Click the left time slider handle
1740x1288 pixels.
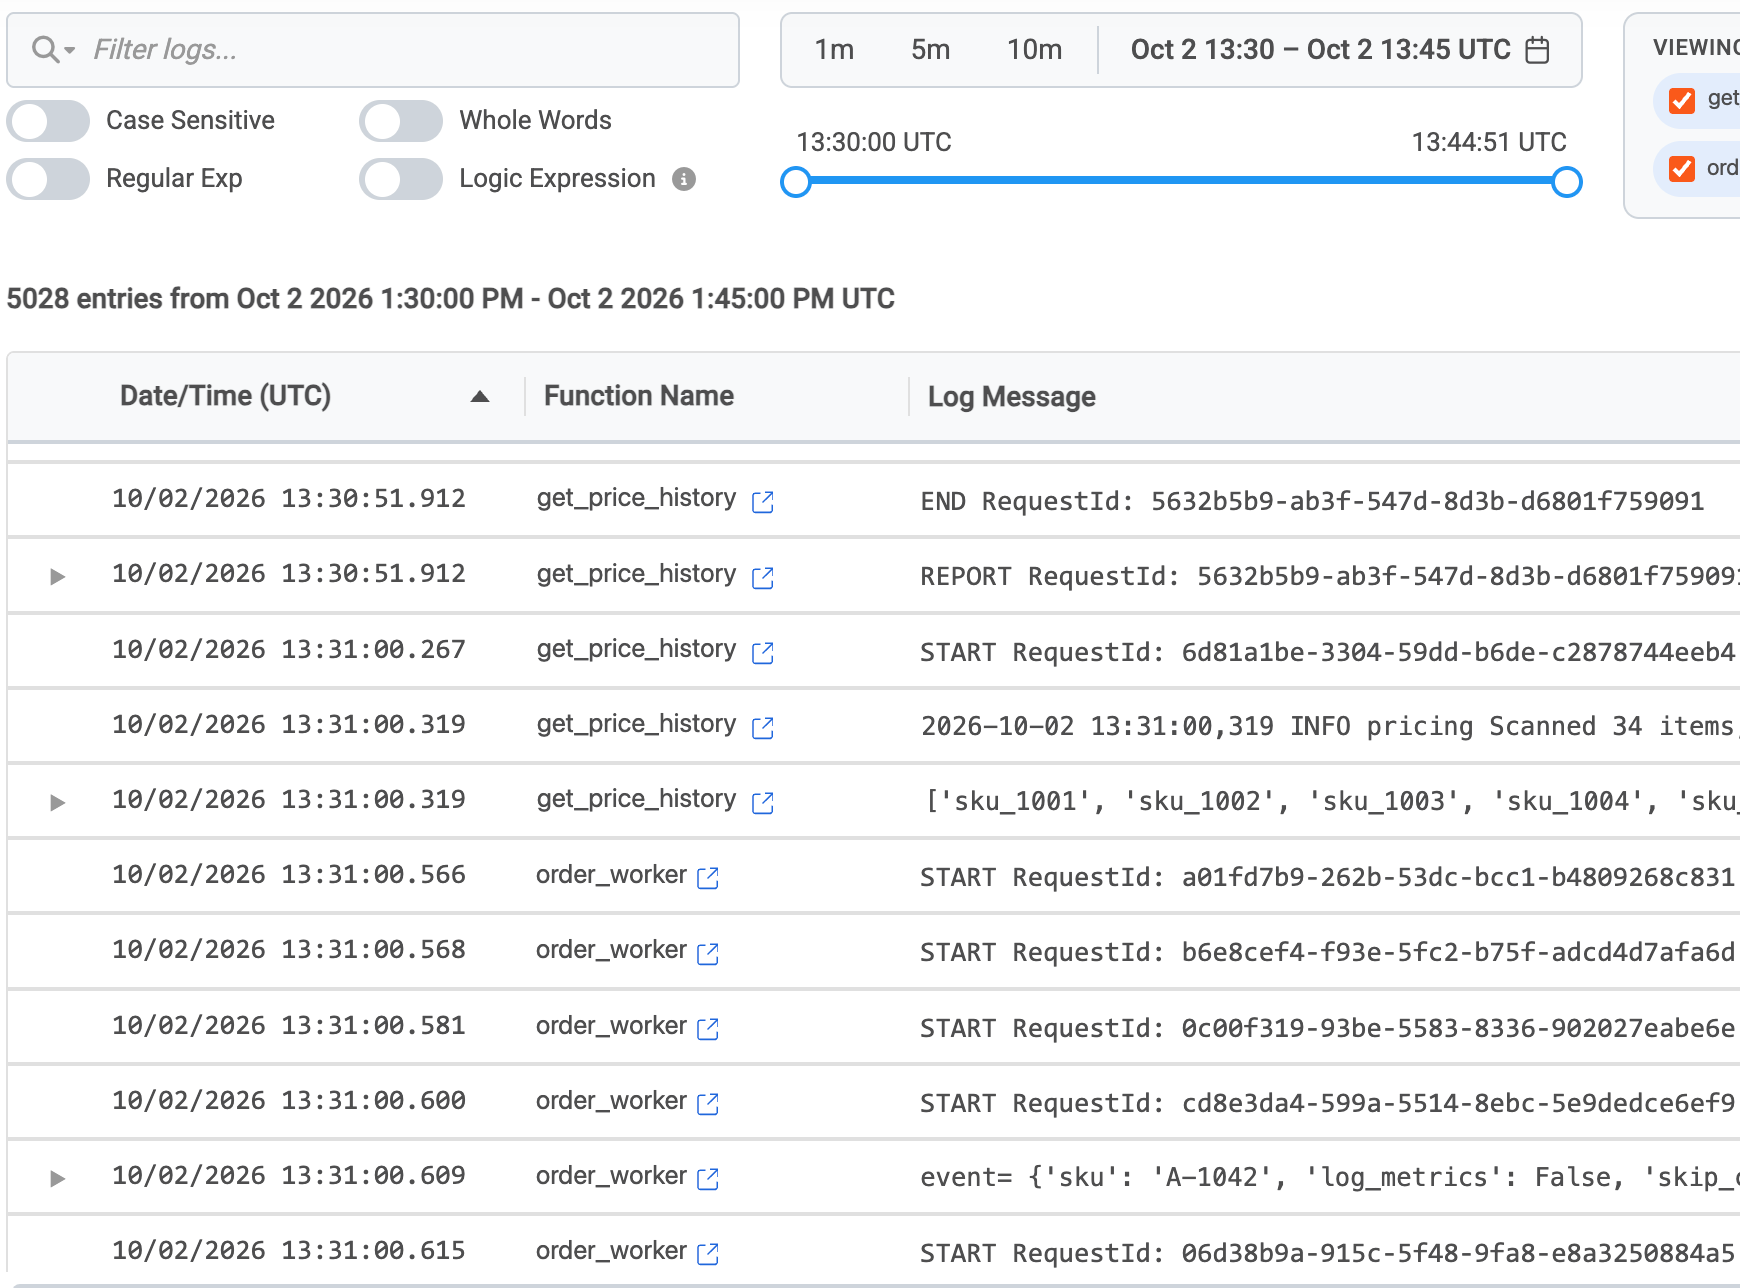(x=796, y=182)
